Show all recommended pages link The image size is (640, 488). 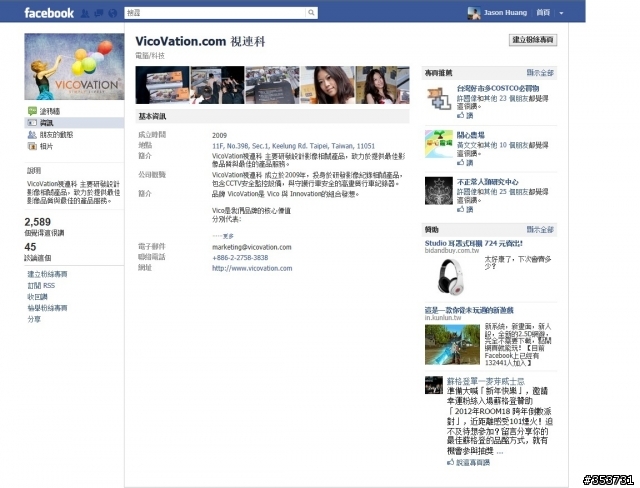point(540,73)
